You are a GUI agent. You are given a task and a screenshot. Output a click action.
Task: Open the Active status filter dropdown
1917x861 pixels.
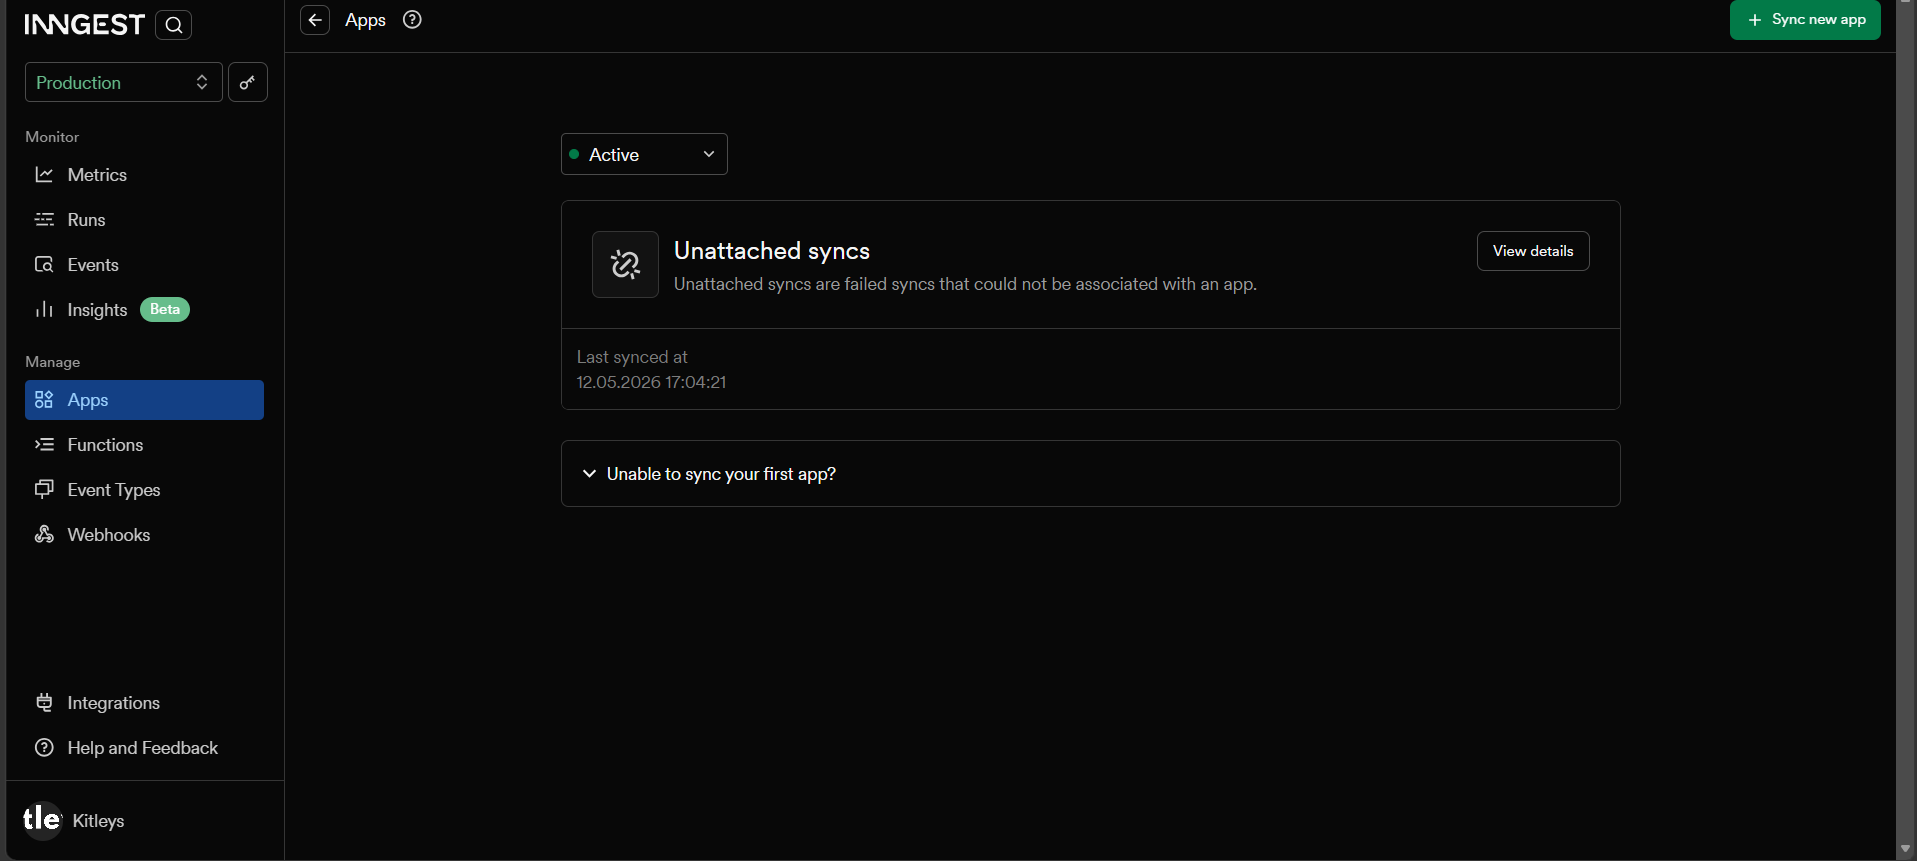644,154
